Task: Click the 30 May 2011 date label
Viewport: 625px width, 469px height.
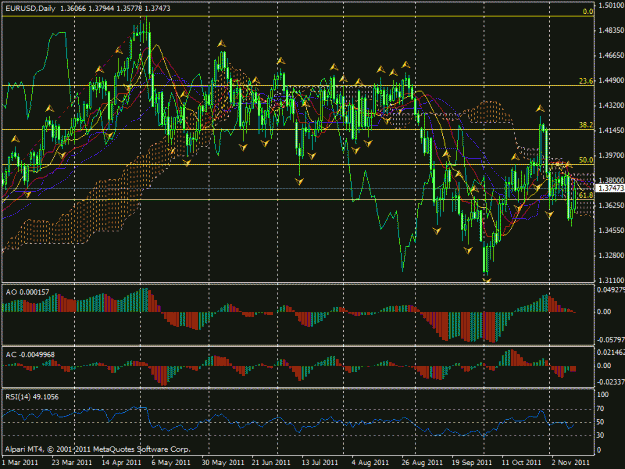Action: [x=223, y=462]
